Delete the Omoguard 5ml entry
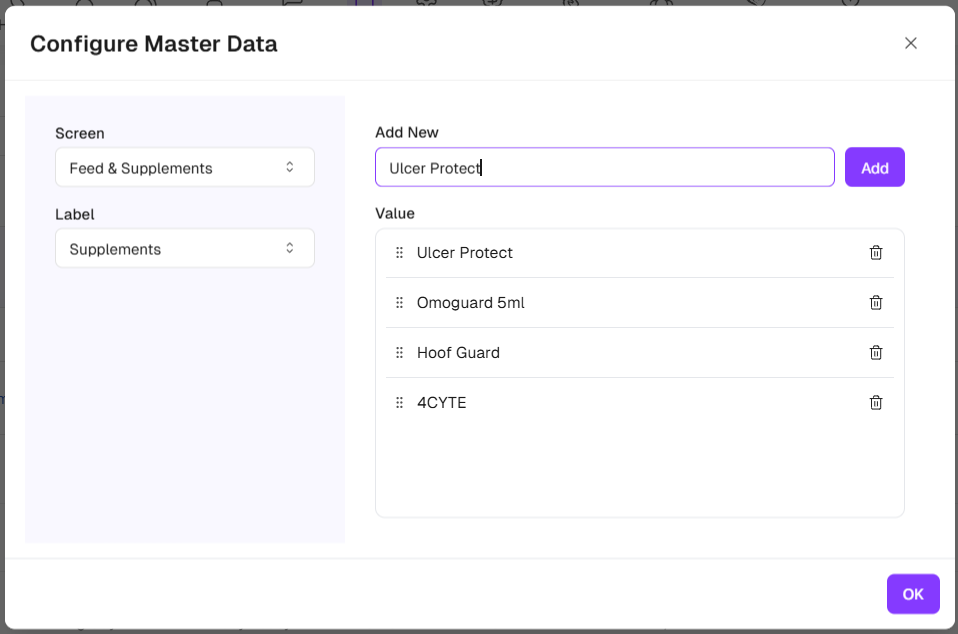 pyautogui.click(x=876, y=303)
